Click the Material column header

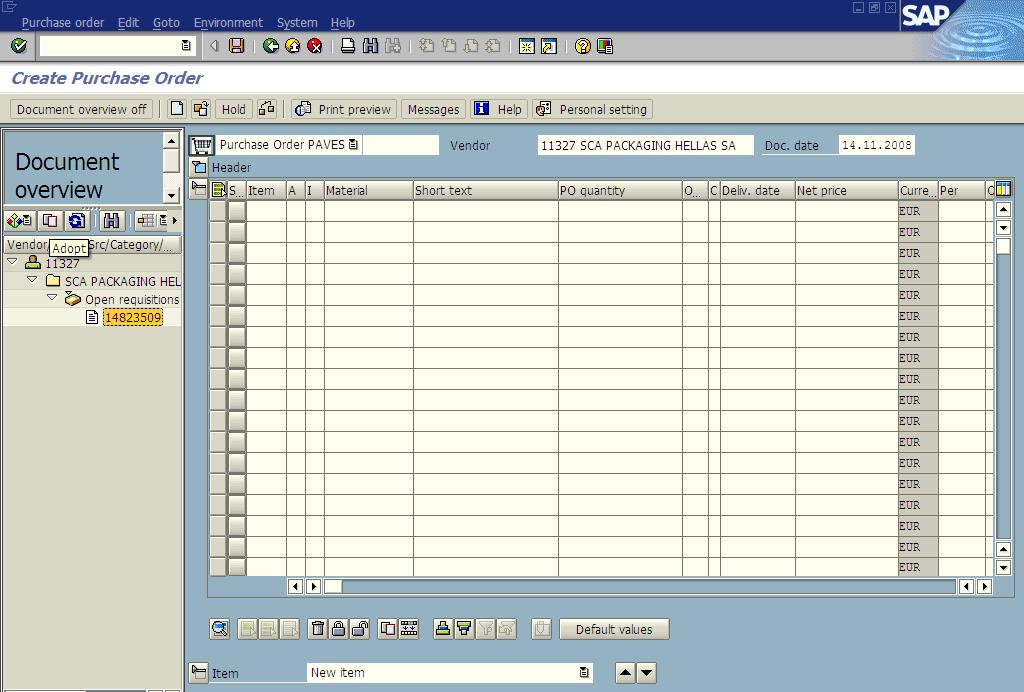(x=368, y=190)
